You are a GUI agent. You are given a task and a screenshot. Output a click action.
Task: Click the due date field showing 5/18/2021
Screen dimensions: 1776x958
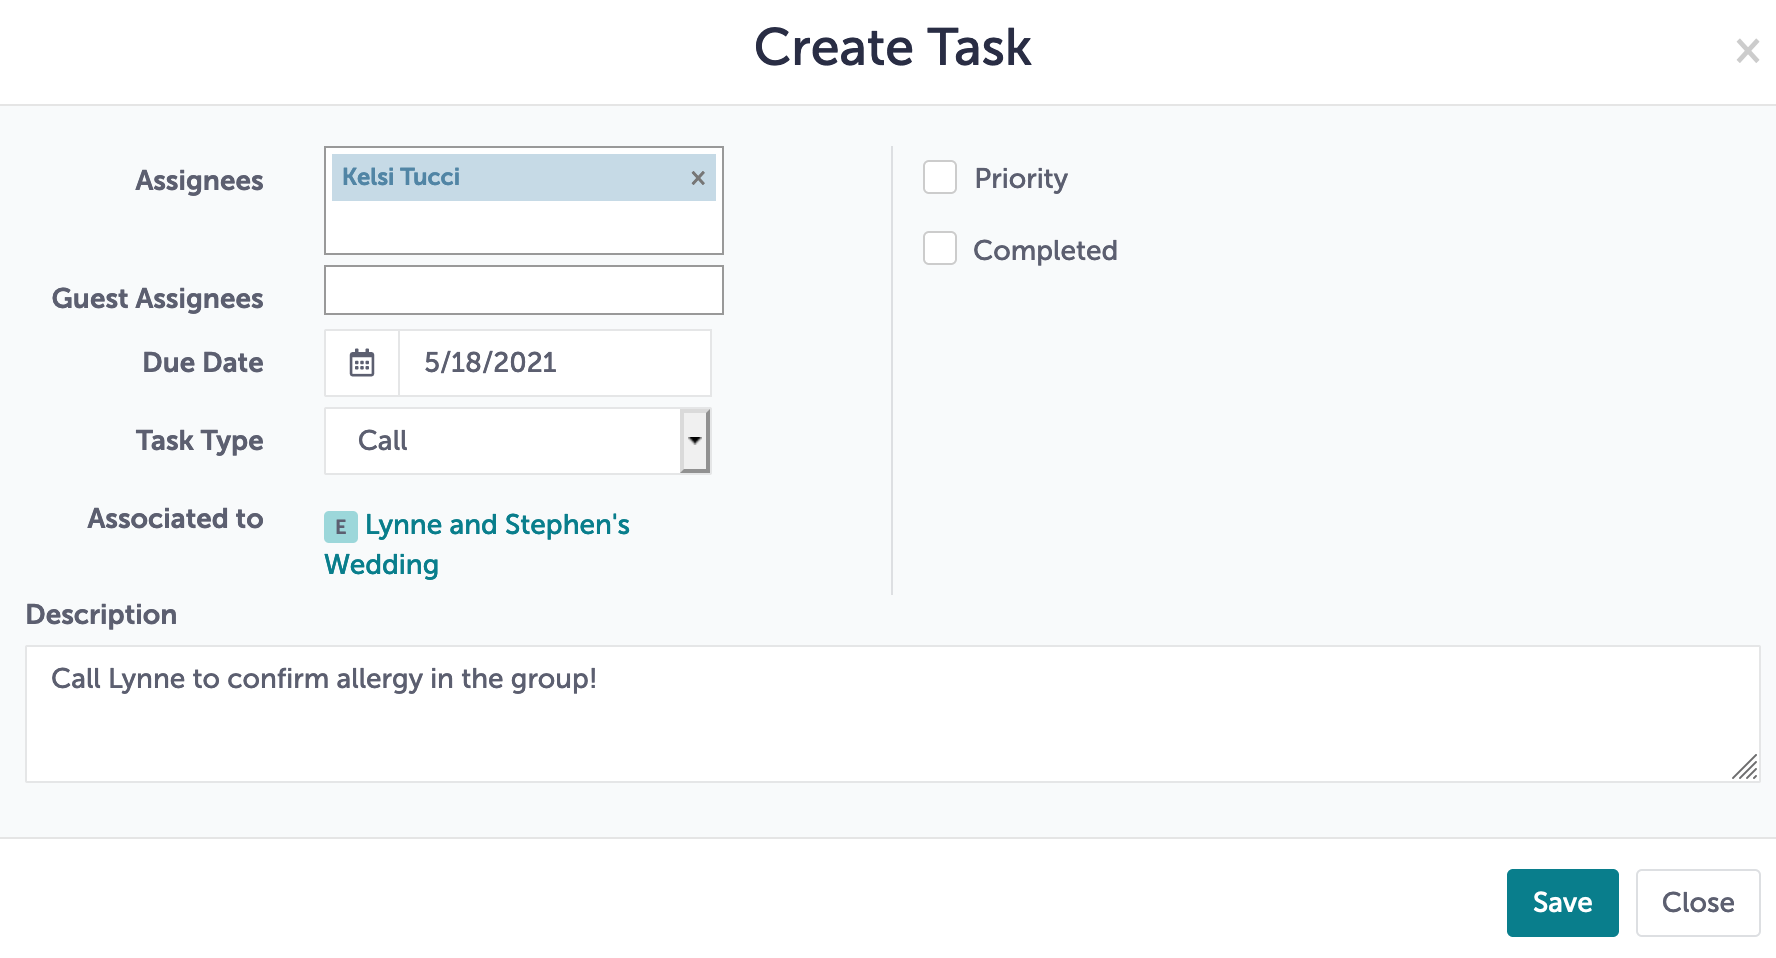click(x=555, y=363)
